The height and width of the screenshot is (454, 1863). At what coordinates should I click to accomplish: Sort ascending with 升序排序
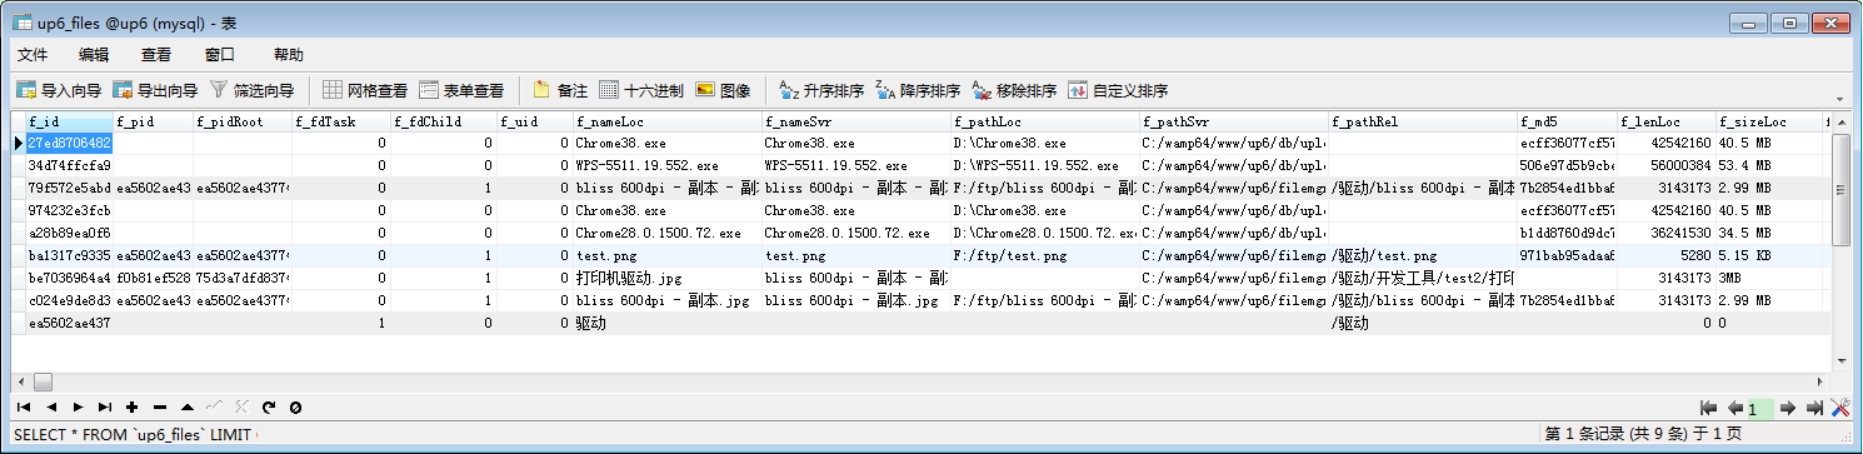click(x=821, y=91)
